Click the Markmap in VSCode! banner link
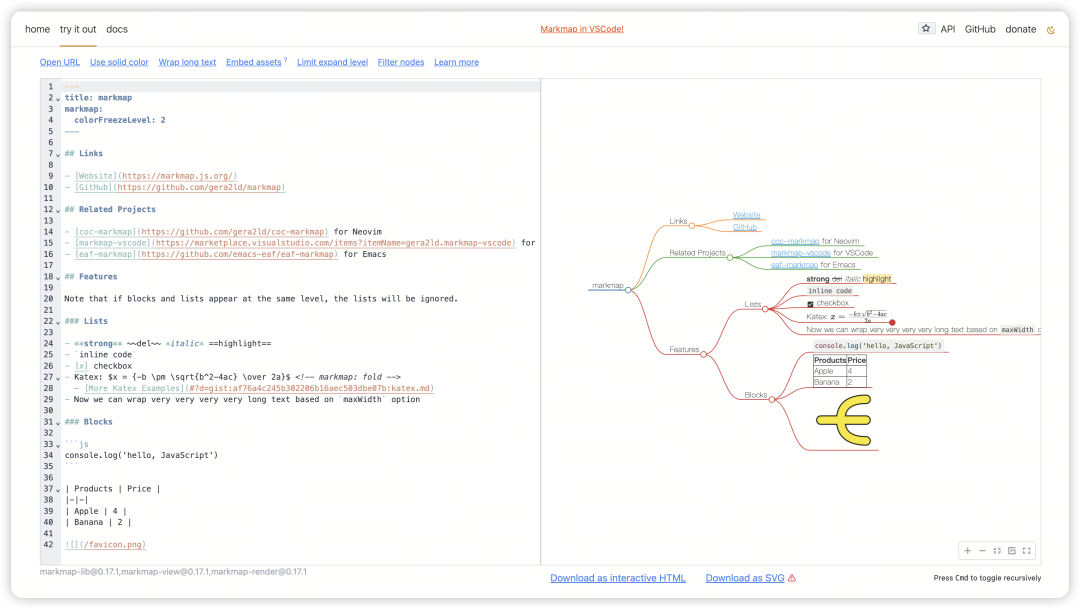Viewport: 1080px width, 609px height. (x=582, y=29)
